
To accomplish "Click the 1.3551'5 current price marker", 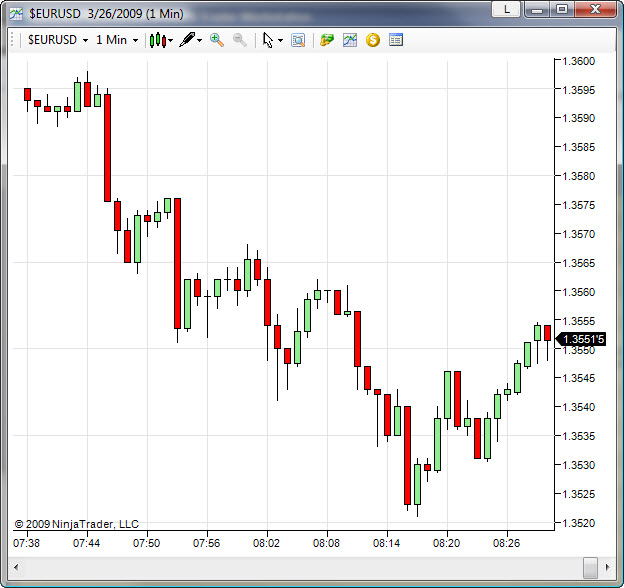I will pos(581,339).
